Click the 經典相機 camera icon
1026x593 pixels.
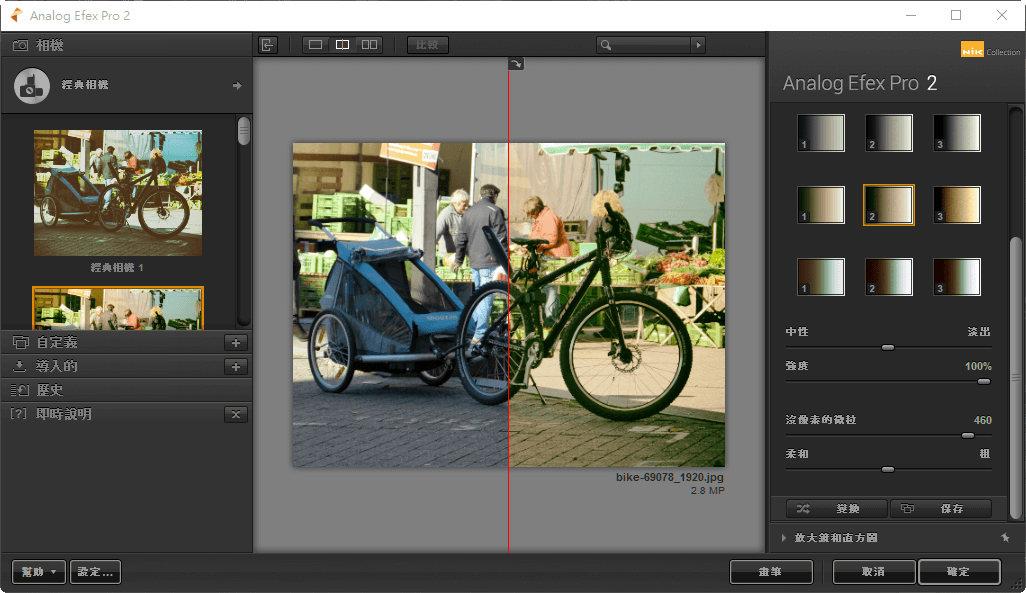[x=32, y=86]
